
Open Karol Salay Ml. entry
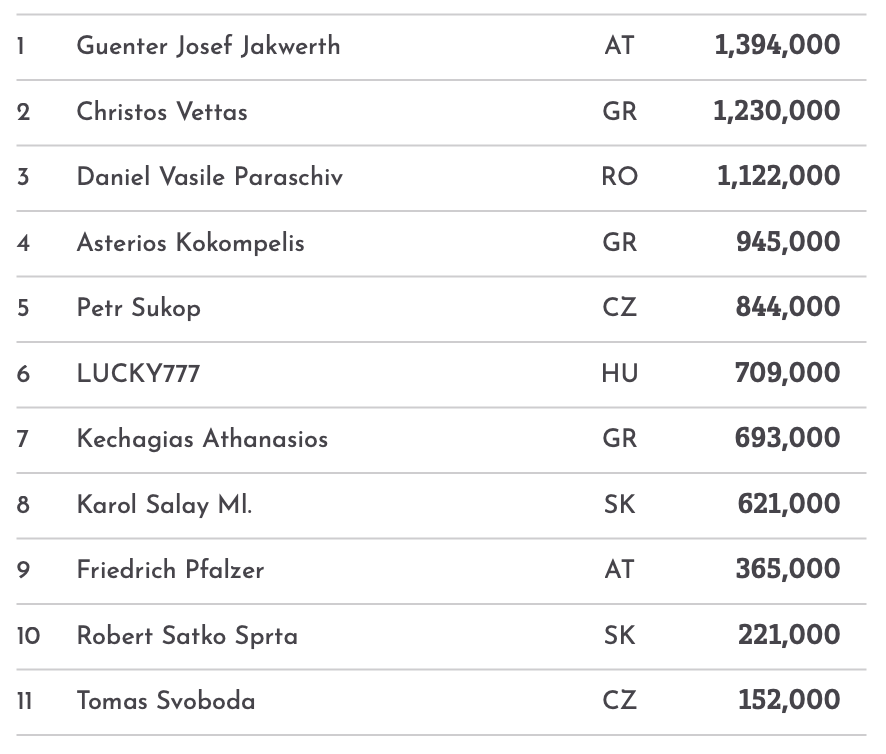coord(164,505)
